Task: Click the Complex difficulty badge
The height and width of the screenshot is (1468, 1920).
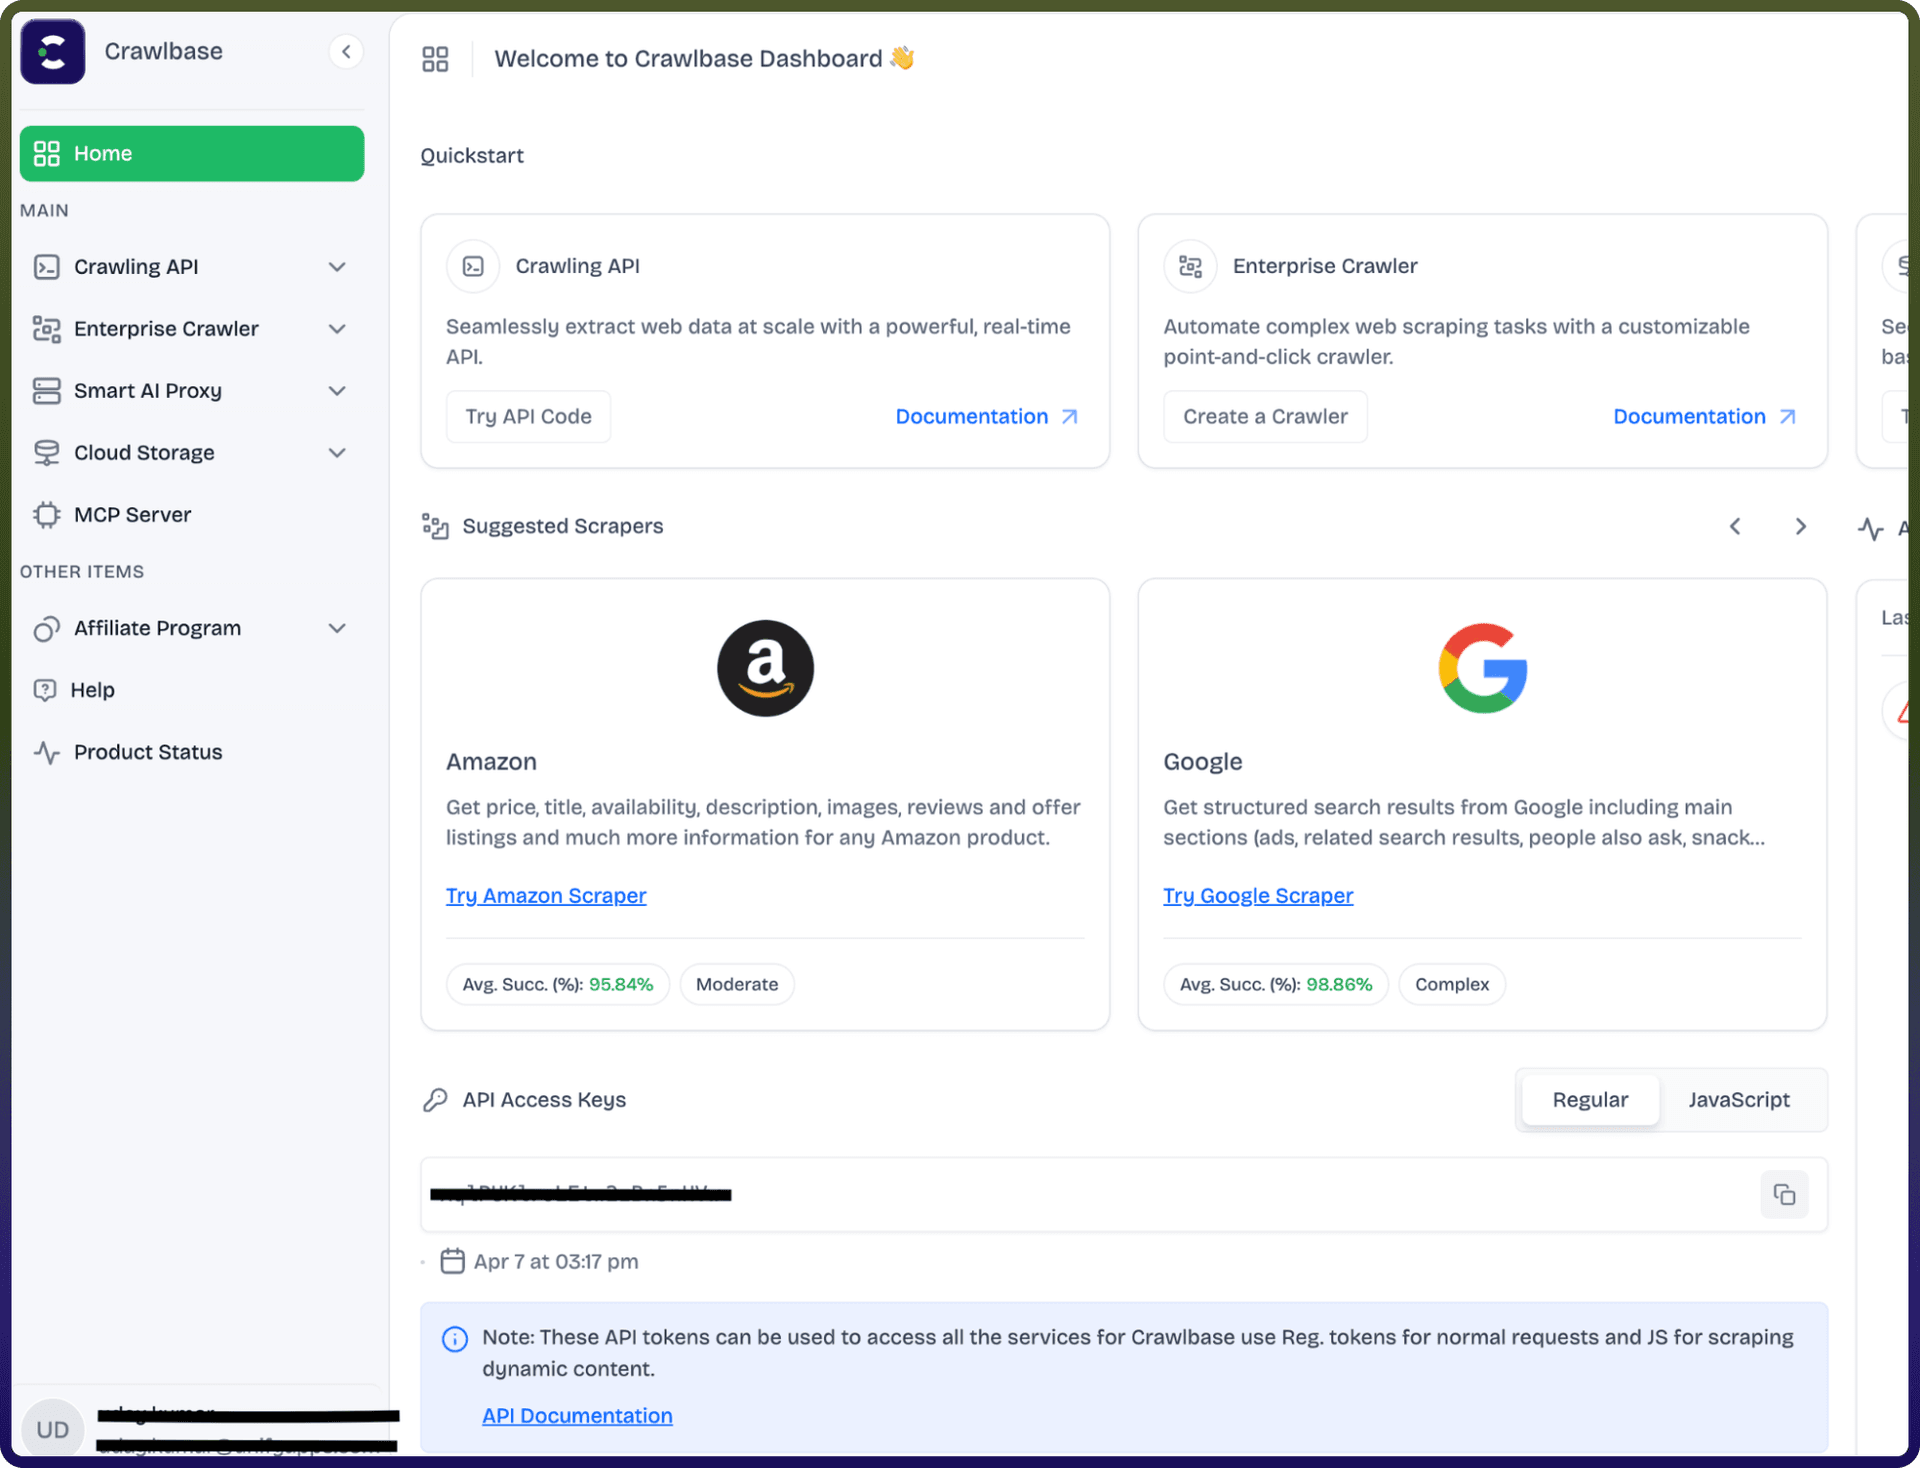Action: (1452, 984)
